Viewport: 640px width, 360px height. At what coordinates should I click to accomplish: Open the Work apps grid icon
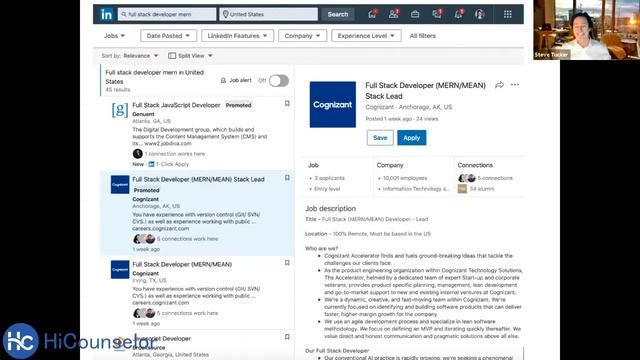coord(508,14)
